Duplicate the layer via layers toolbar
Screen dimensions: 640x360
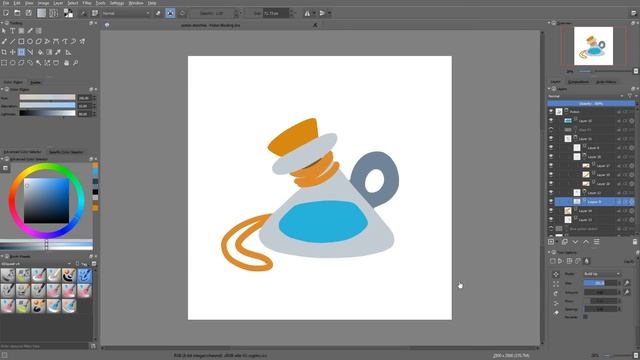564,242
